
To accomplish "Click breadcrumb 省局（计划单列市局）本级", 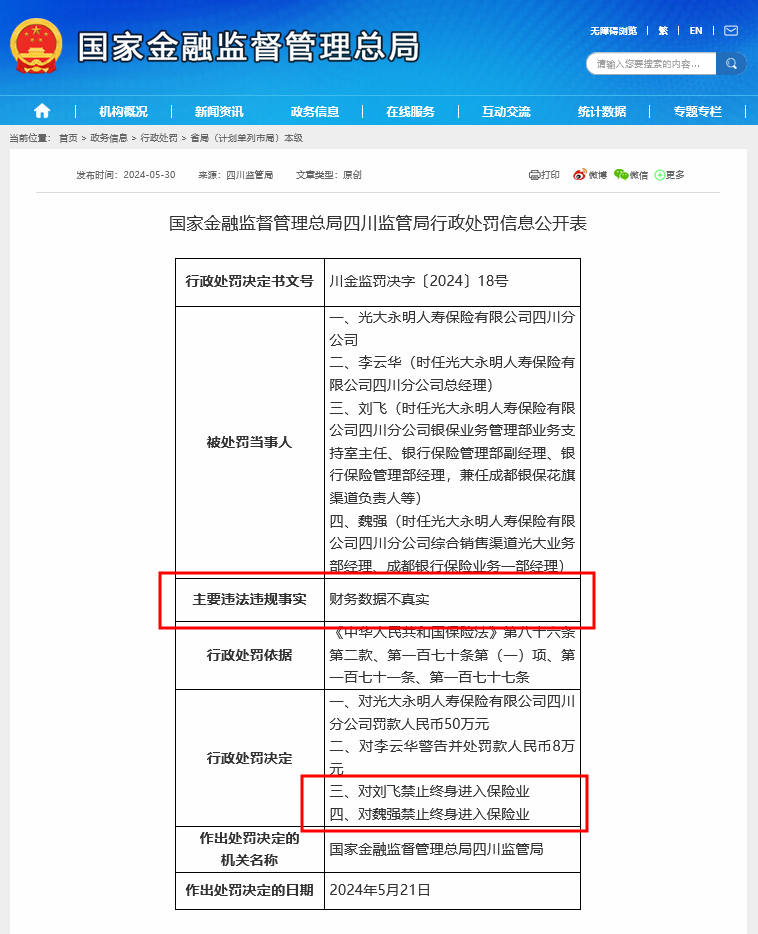I will tap(247, 138).
